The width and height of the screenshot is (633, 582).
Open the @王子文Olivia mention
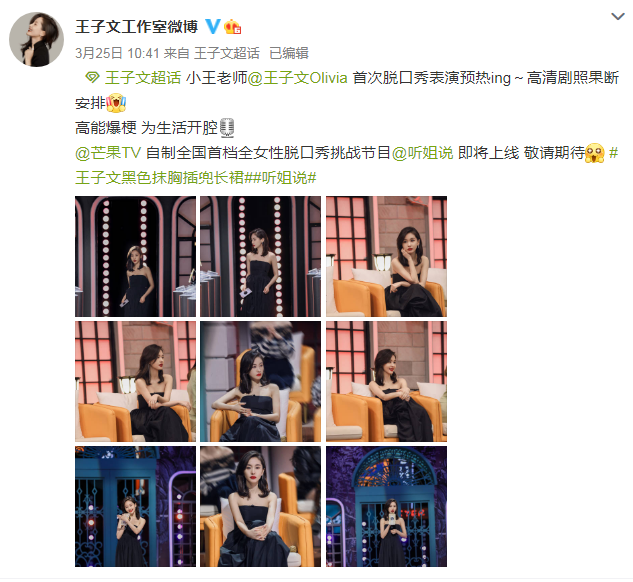pyautogui.click(x=297, y=77)
